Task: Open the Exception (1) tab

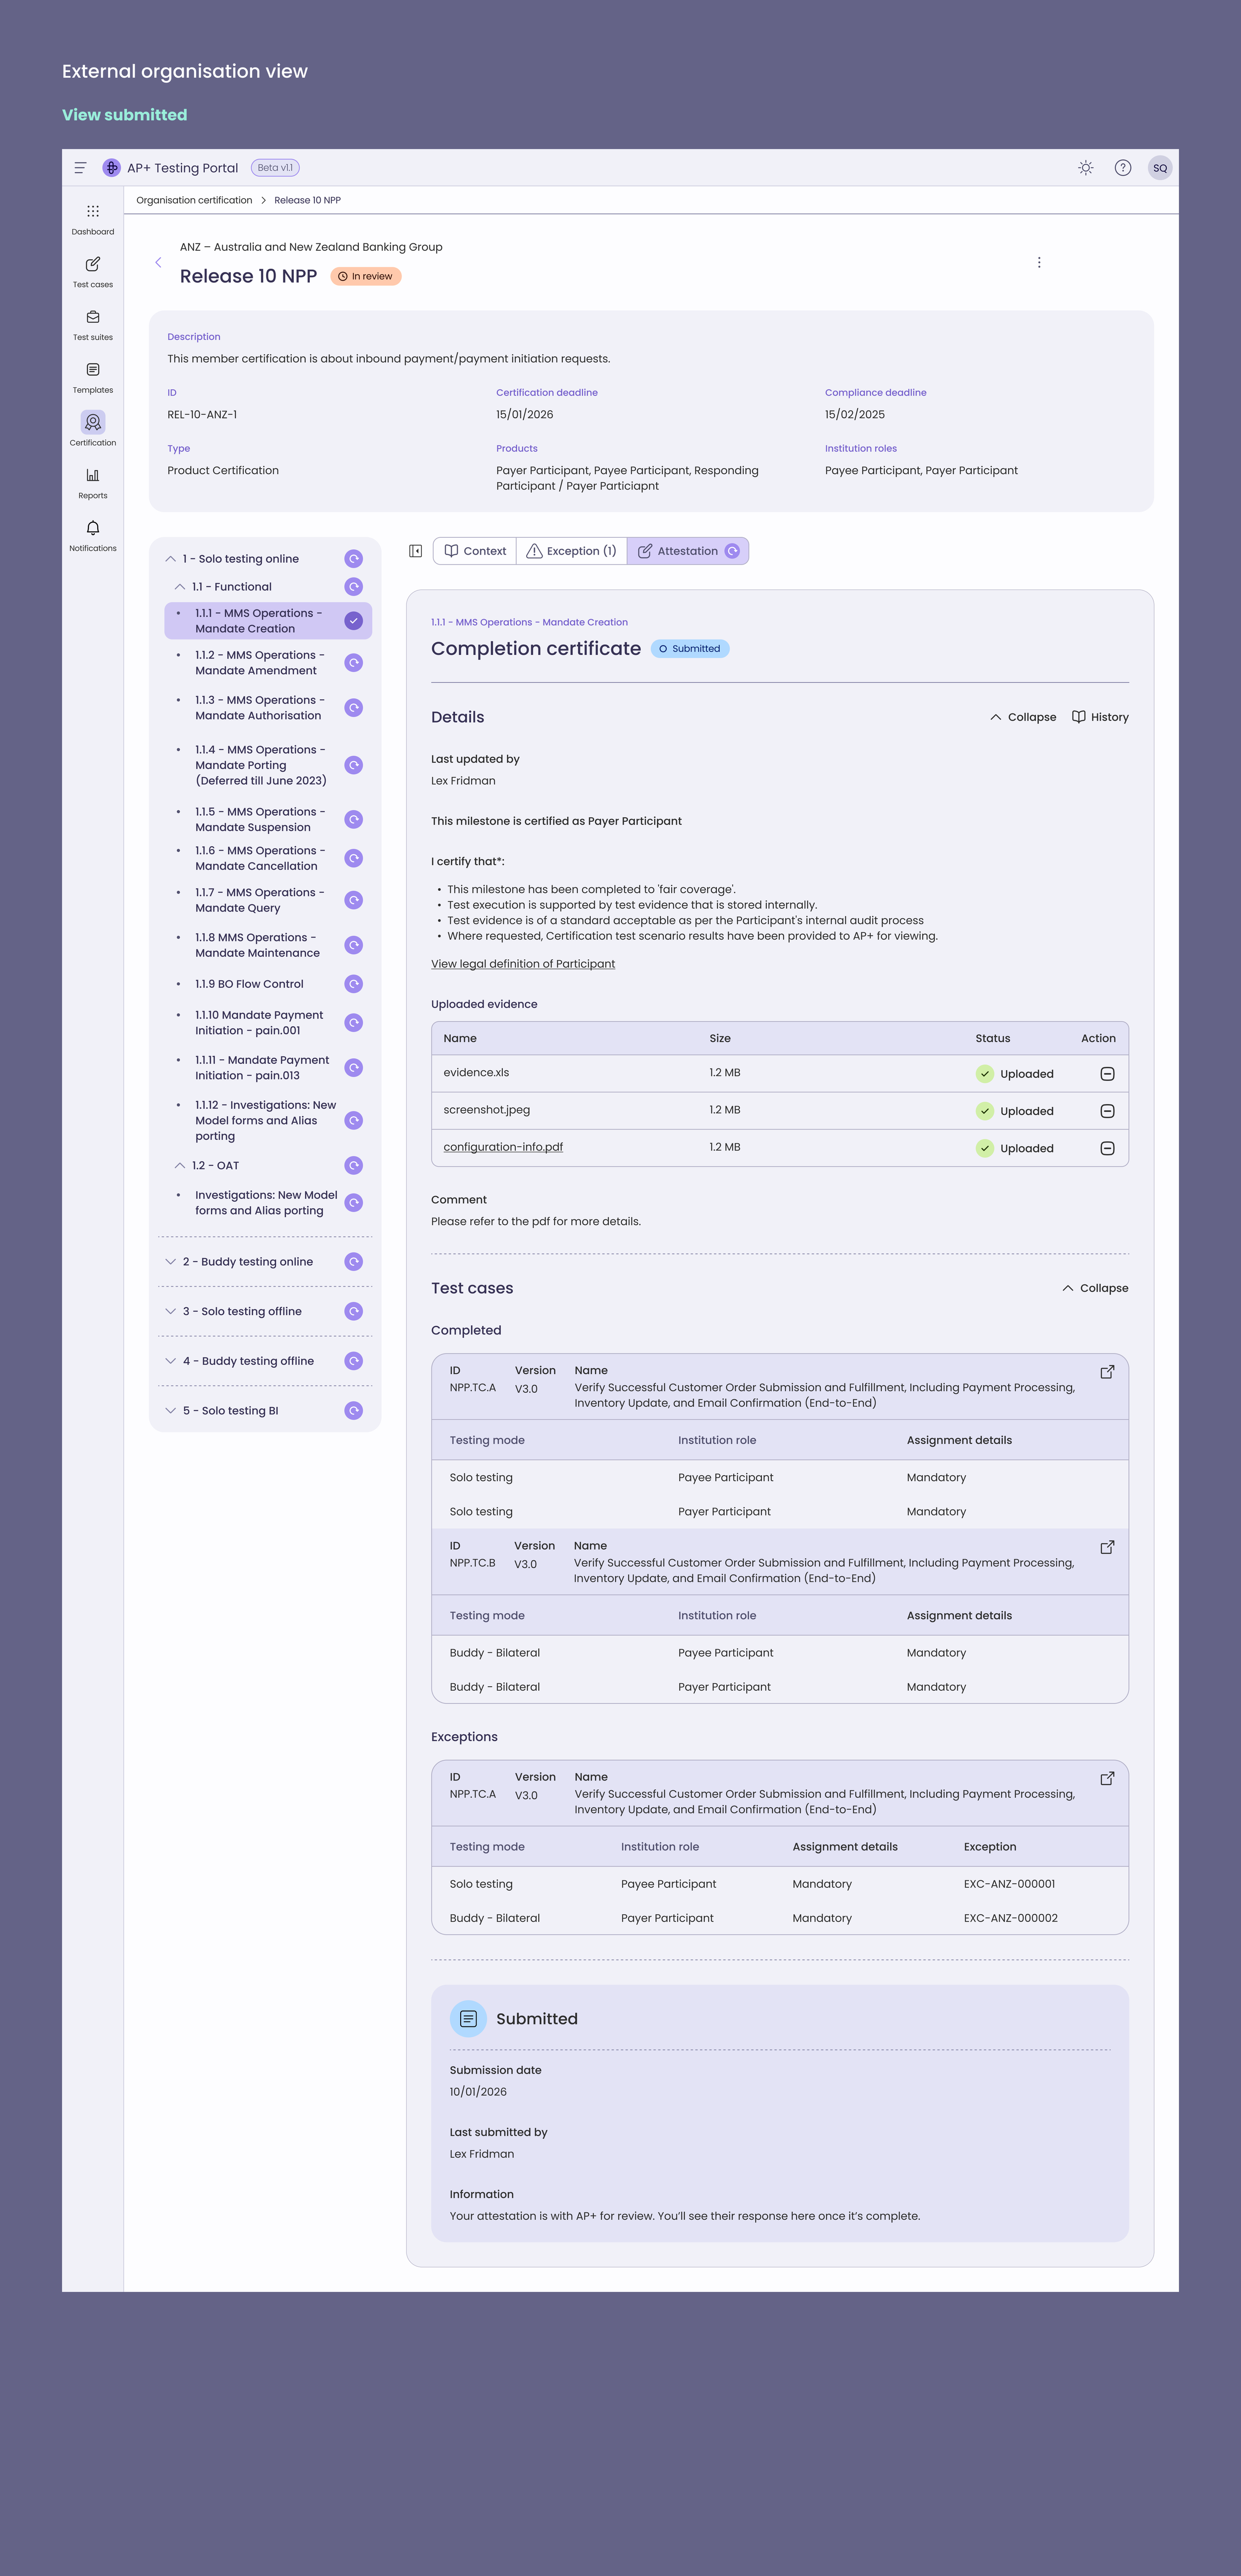Action: click(x=571, y=550)
